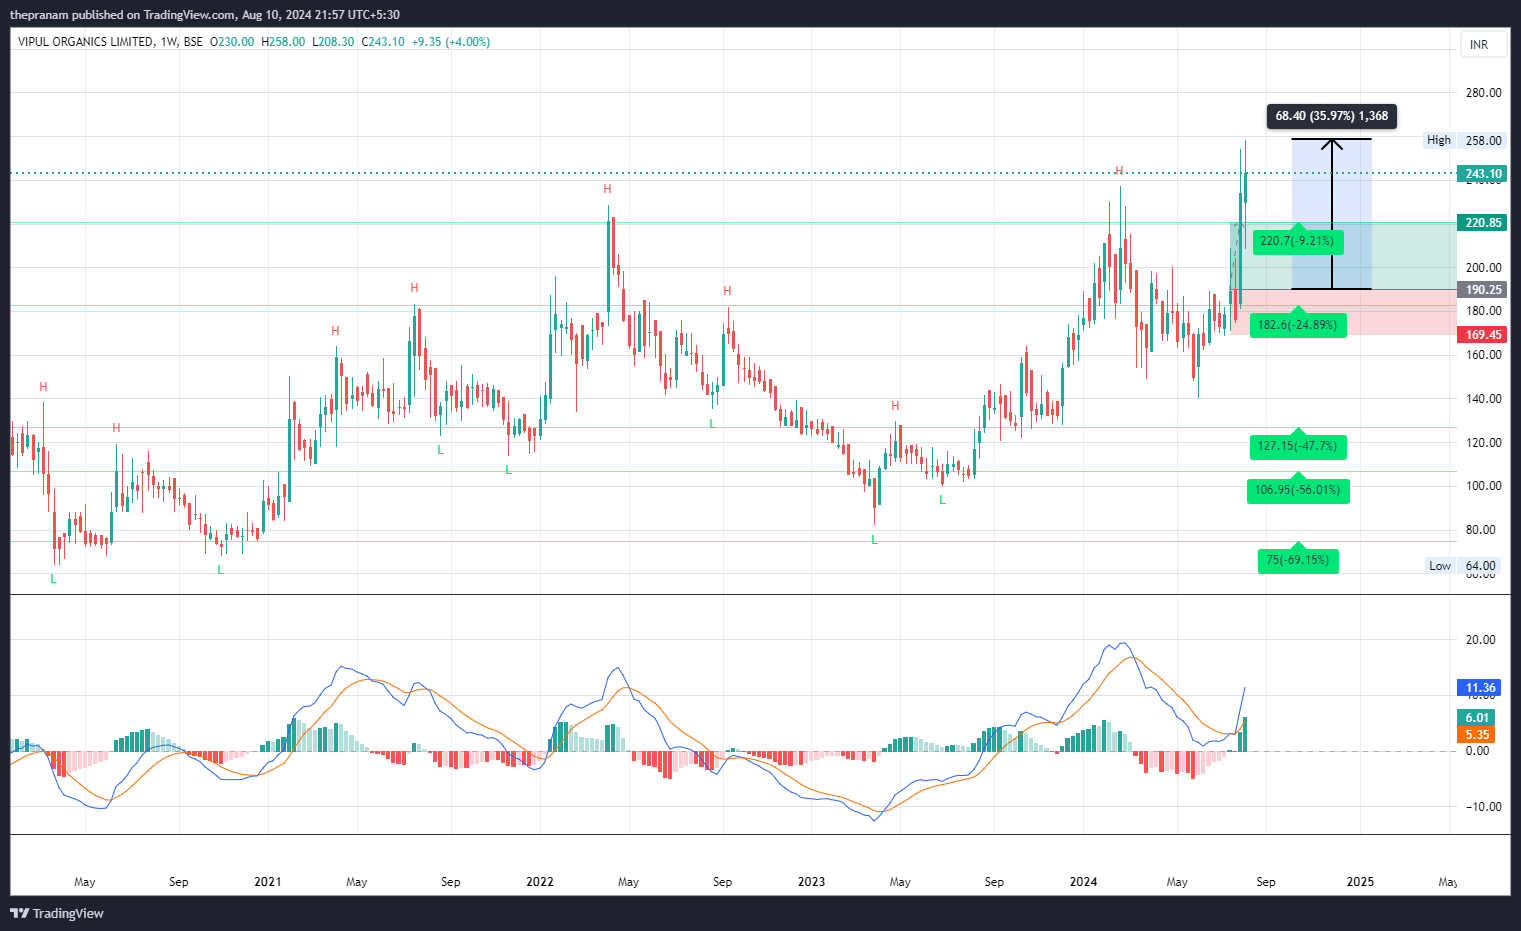Select the green 220.85 price label
Screen dimensions: 1521x931
tap(1482, 223)
